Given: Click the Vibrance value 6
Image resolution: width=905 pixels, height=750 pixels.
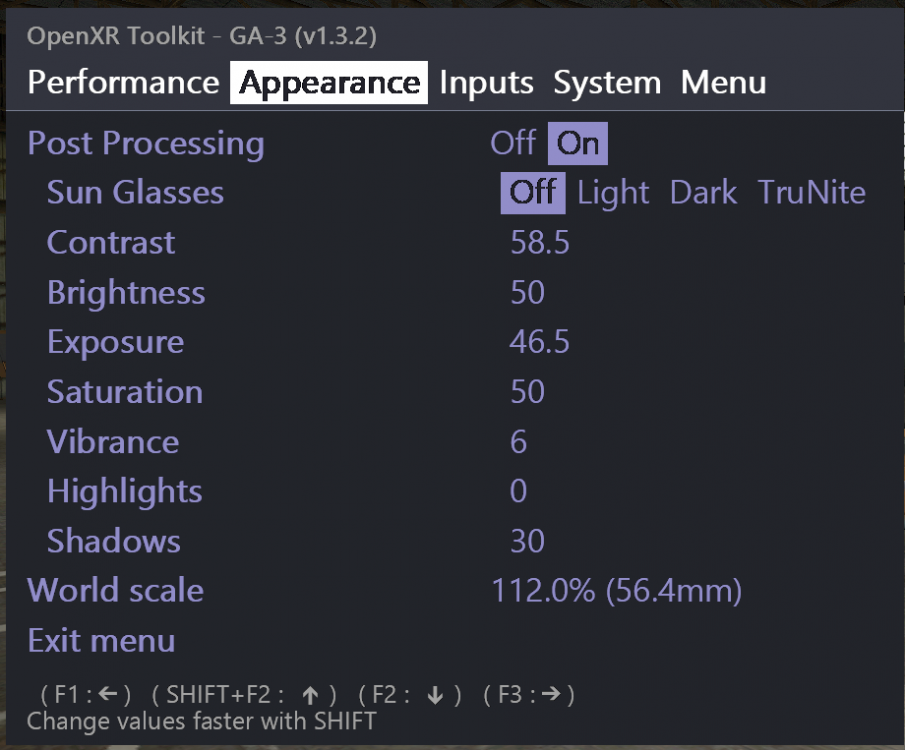Looking at the screenshot, I should 518,441.
